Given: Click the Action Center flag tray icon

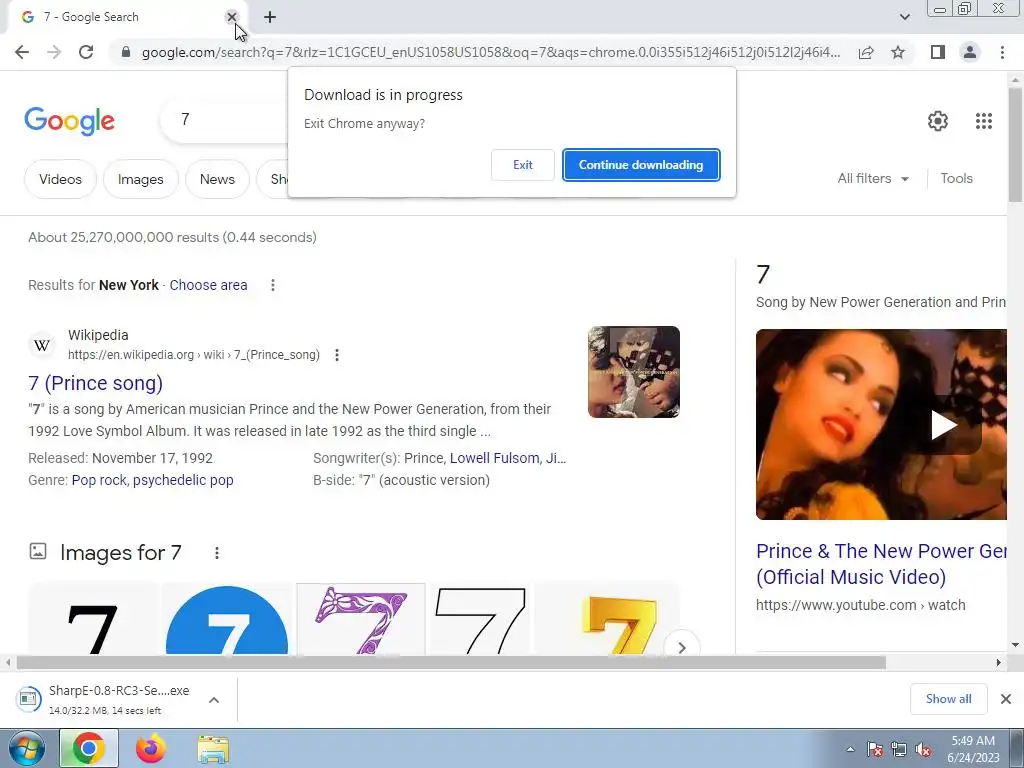Looking at the screenshot, I should pos(875,749).
